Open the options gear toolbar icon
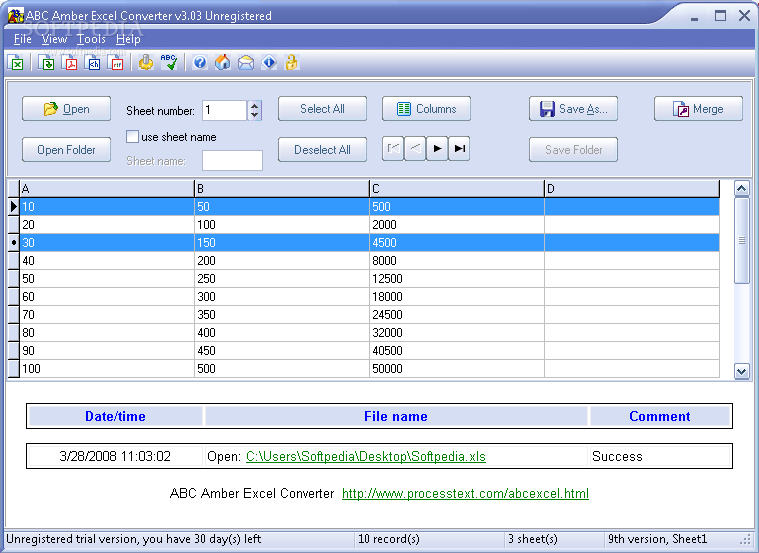 click(146, 62)
